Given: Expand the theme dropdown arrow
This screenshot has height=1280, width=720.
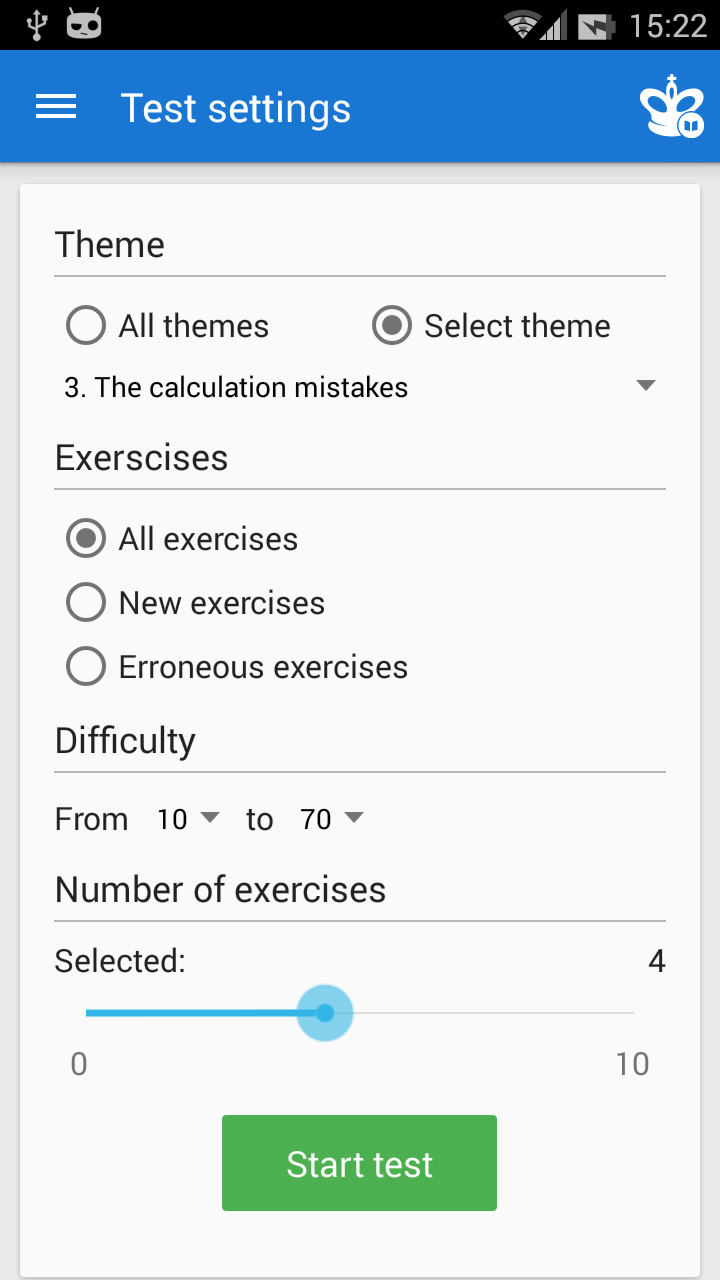Looking at the screenshot, I should click(x=646, y=386).
